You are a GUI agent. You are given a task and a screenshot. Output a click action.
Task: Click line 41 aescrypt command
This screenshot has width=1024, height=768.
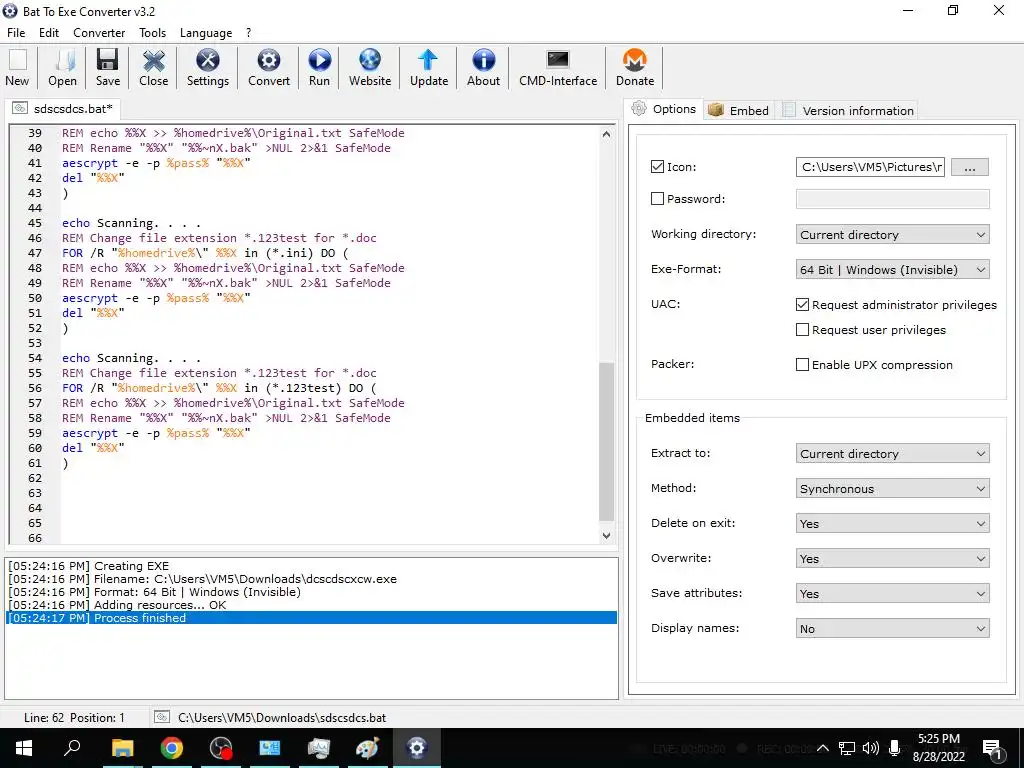(157, 163)
